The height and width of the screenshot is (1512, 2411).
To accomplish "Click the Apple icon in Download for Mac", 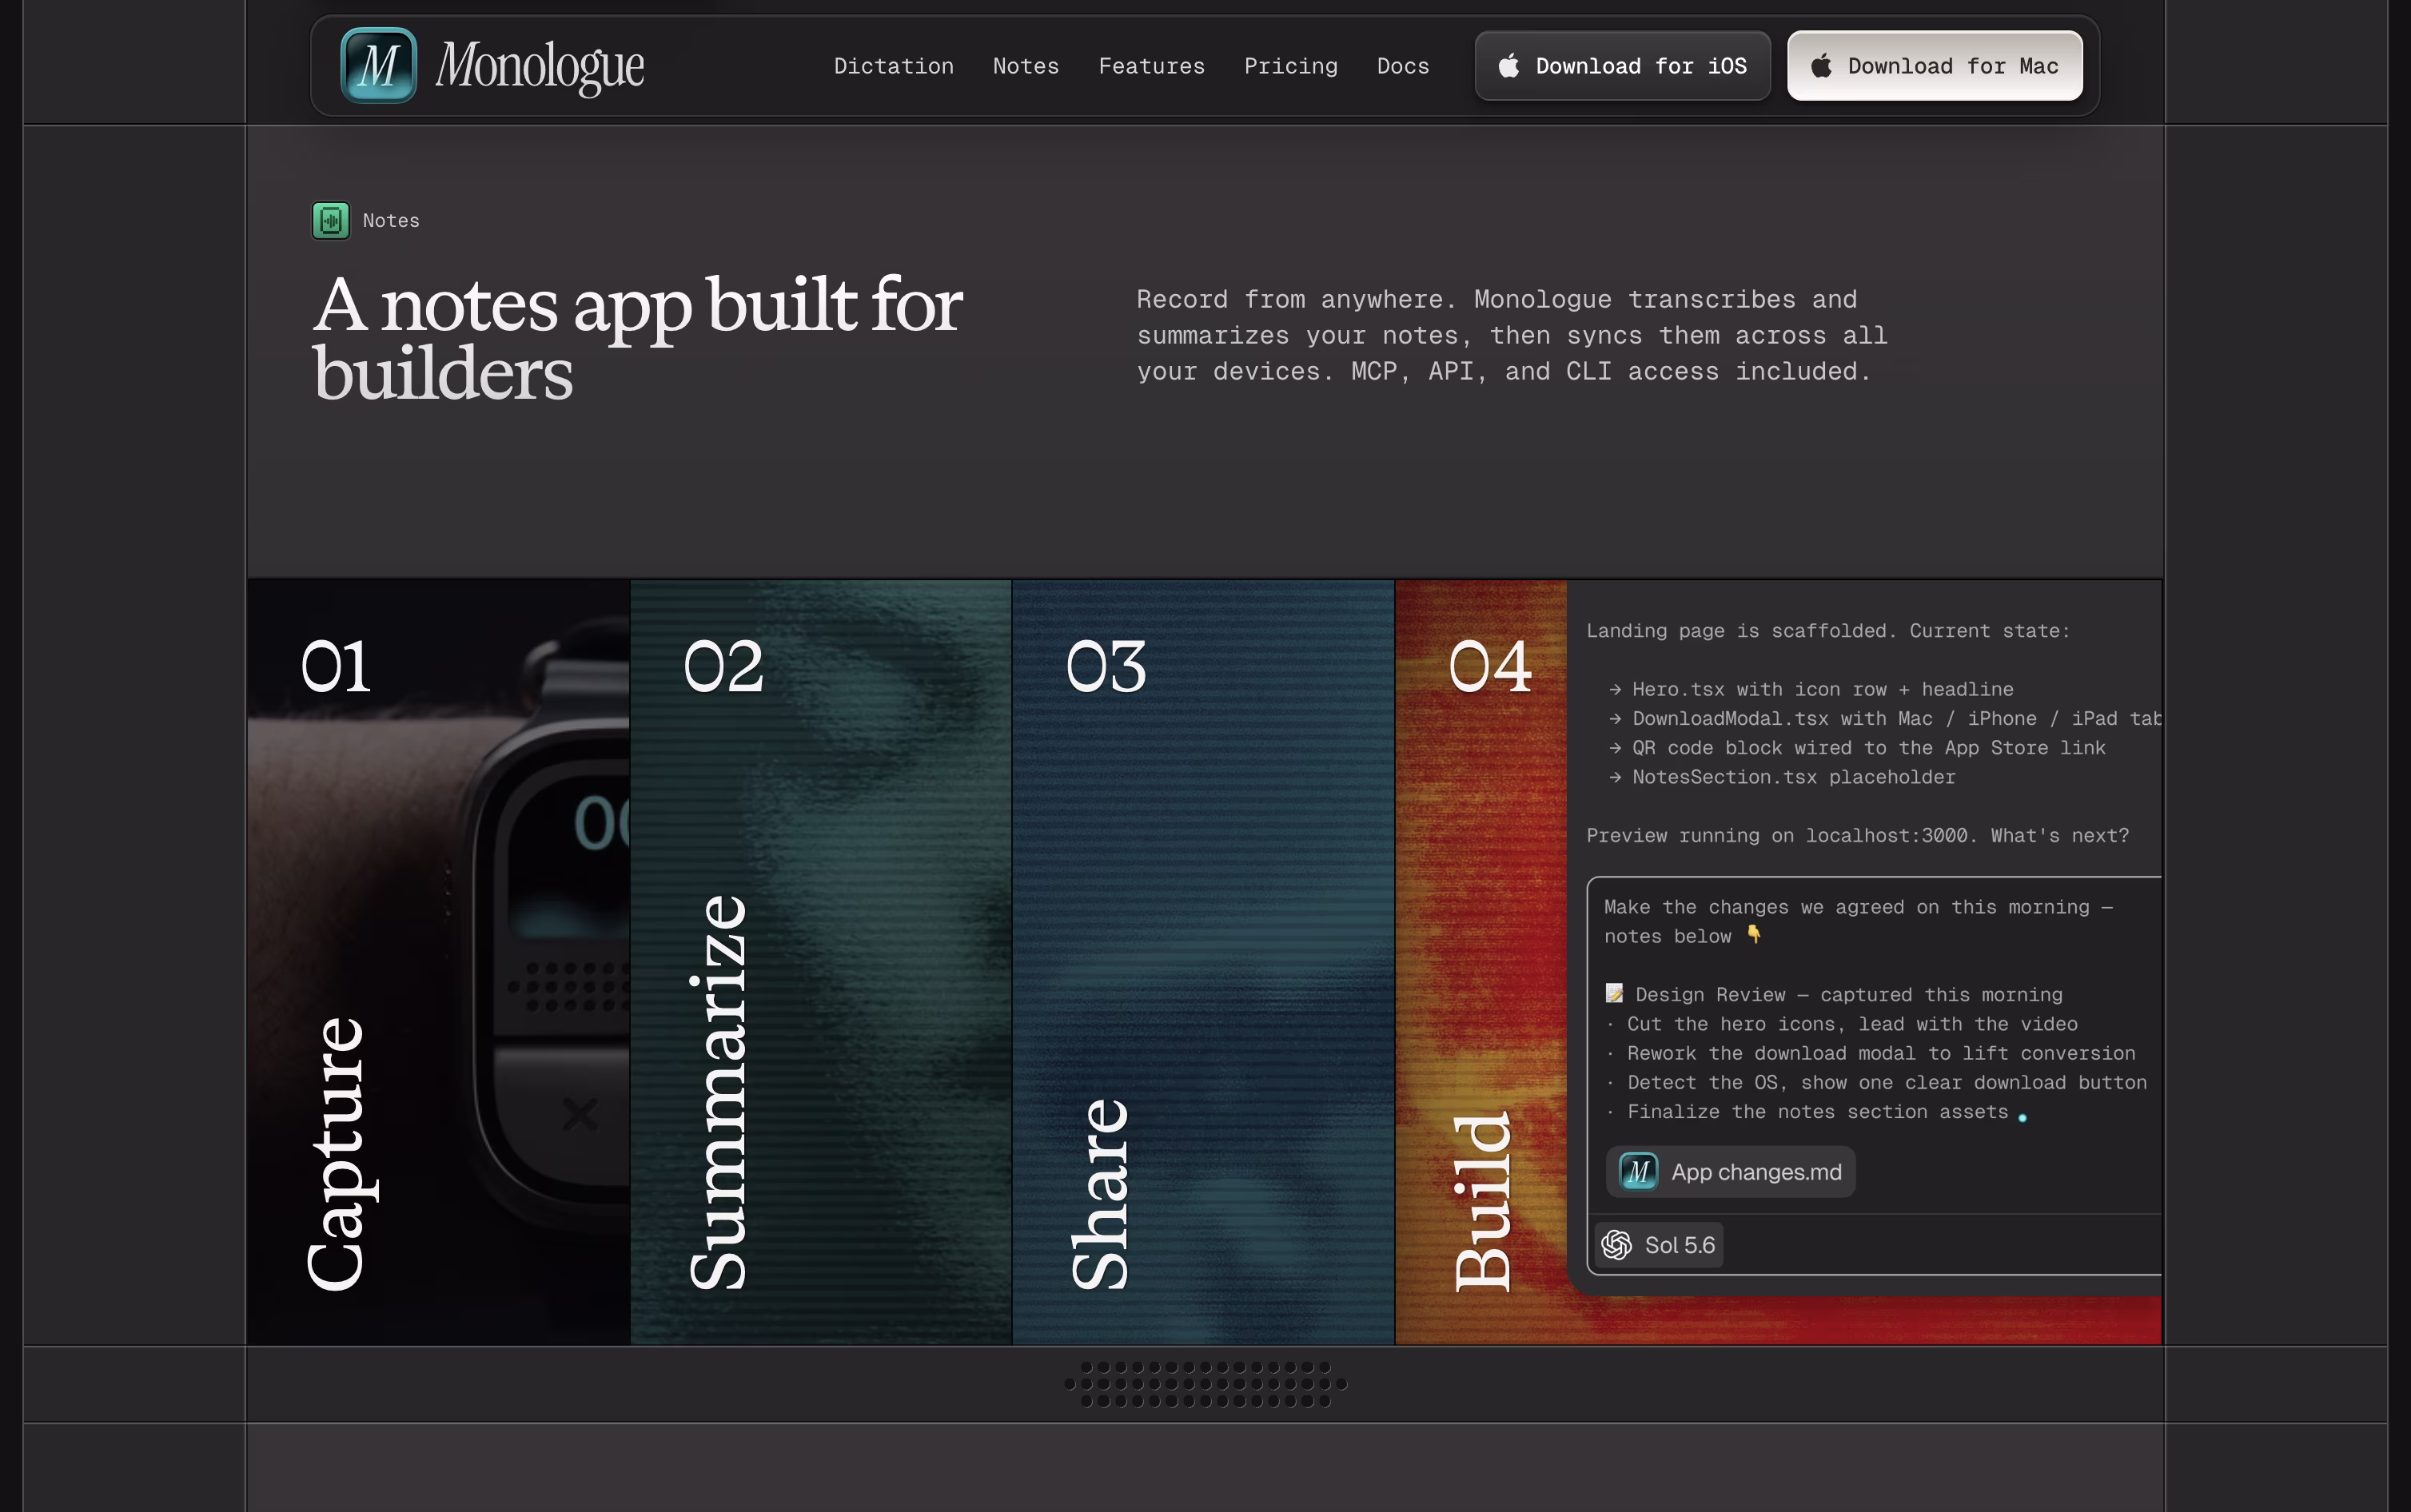I will point(1821,66).
